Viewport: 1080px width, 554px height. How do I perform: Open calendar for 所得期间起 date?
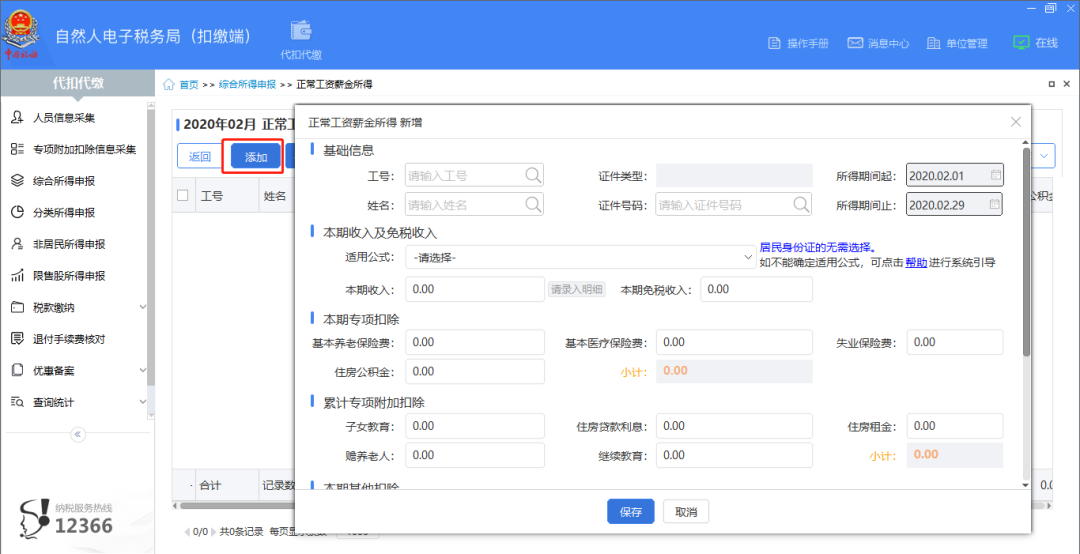pos(995,176)
